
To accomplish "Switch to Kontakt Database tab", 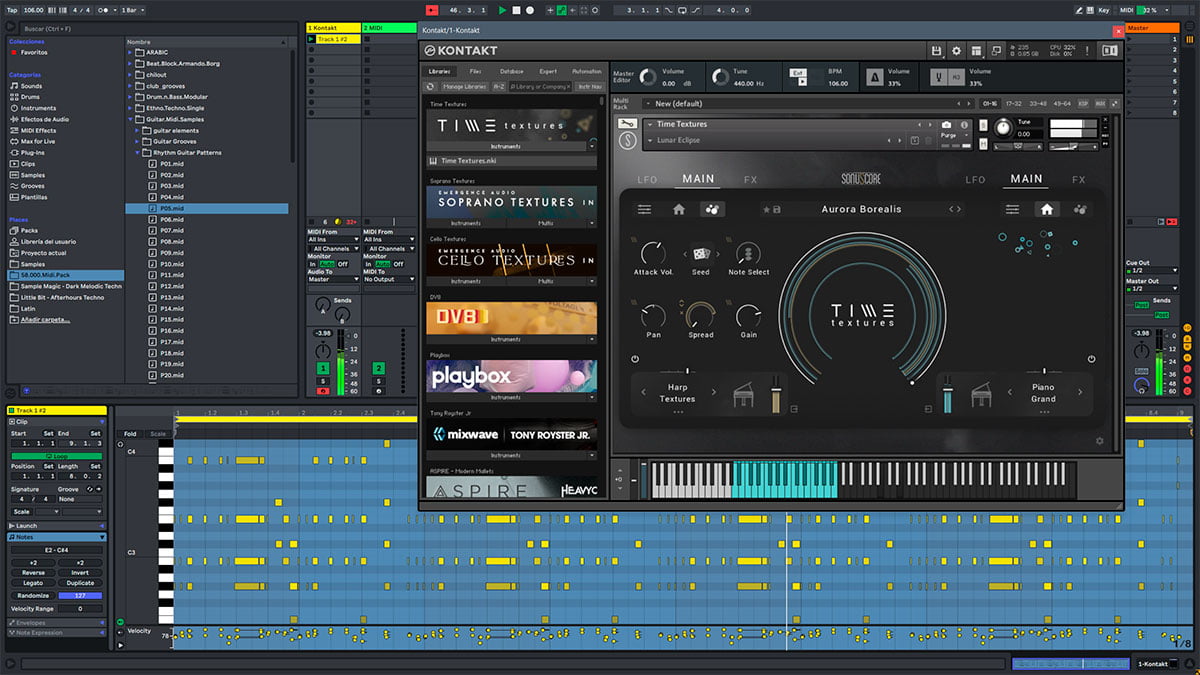I will 511,72.
